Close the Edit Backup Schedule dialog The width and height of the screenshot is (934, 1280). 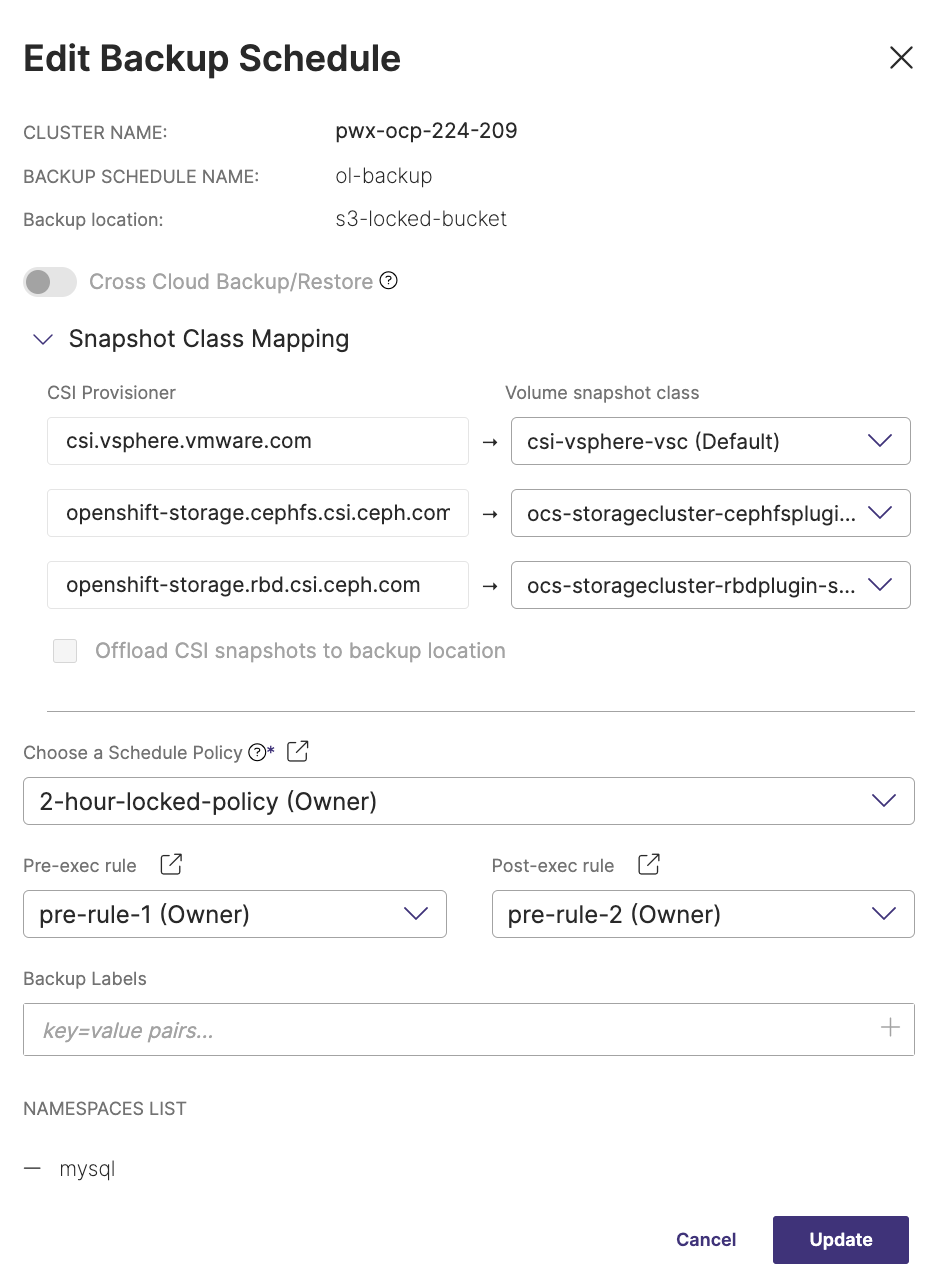coord(901,58)
